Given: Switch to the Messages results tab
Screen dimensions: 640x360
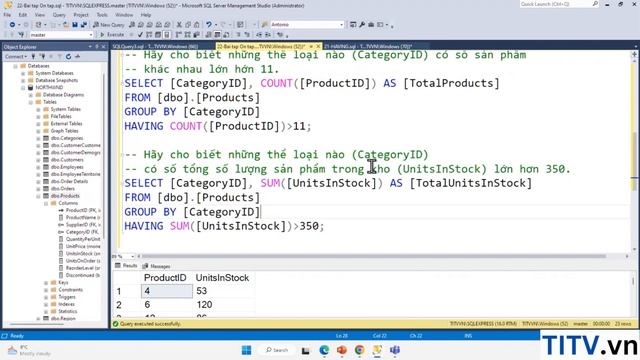Looking at the screenshot, I should (156, 266).
